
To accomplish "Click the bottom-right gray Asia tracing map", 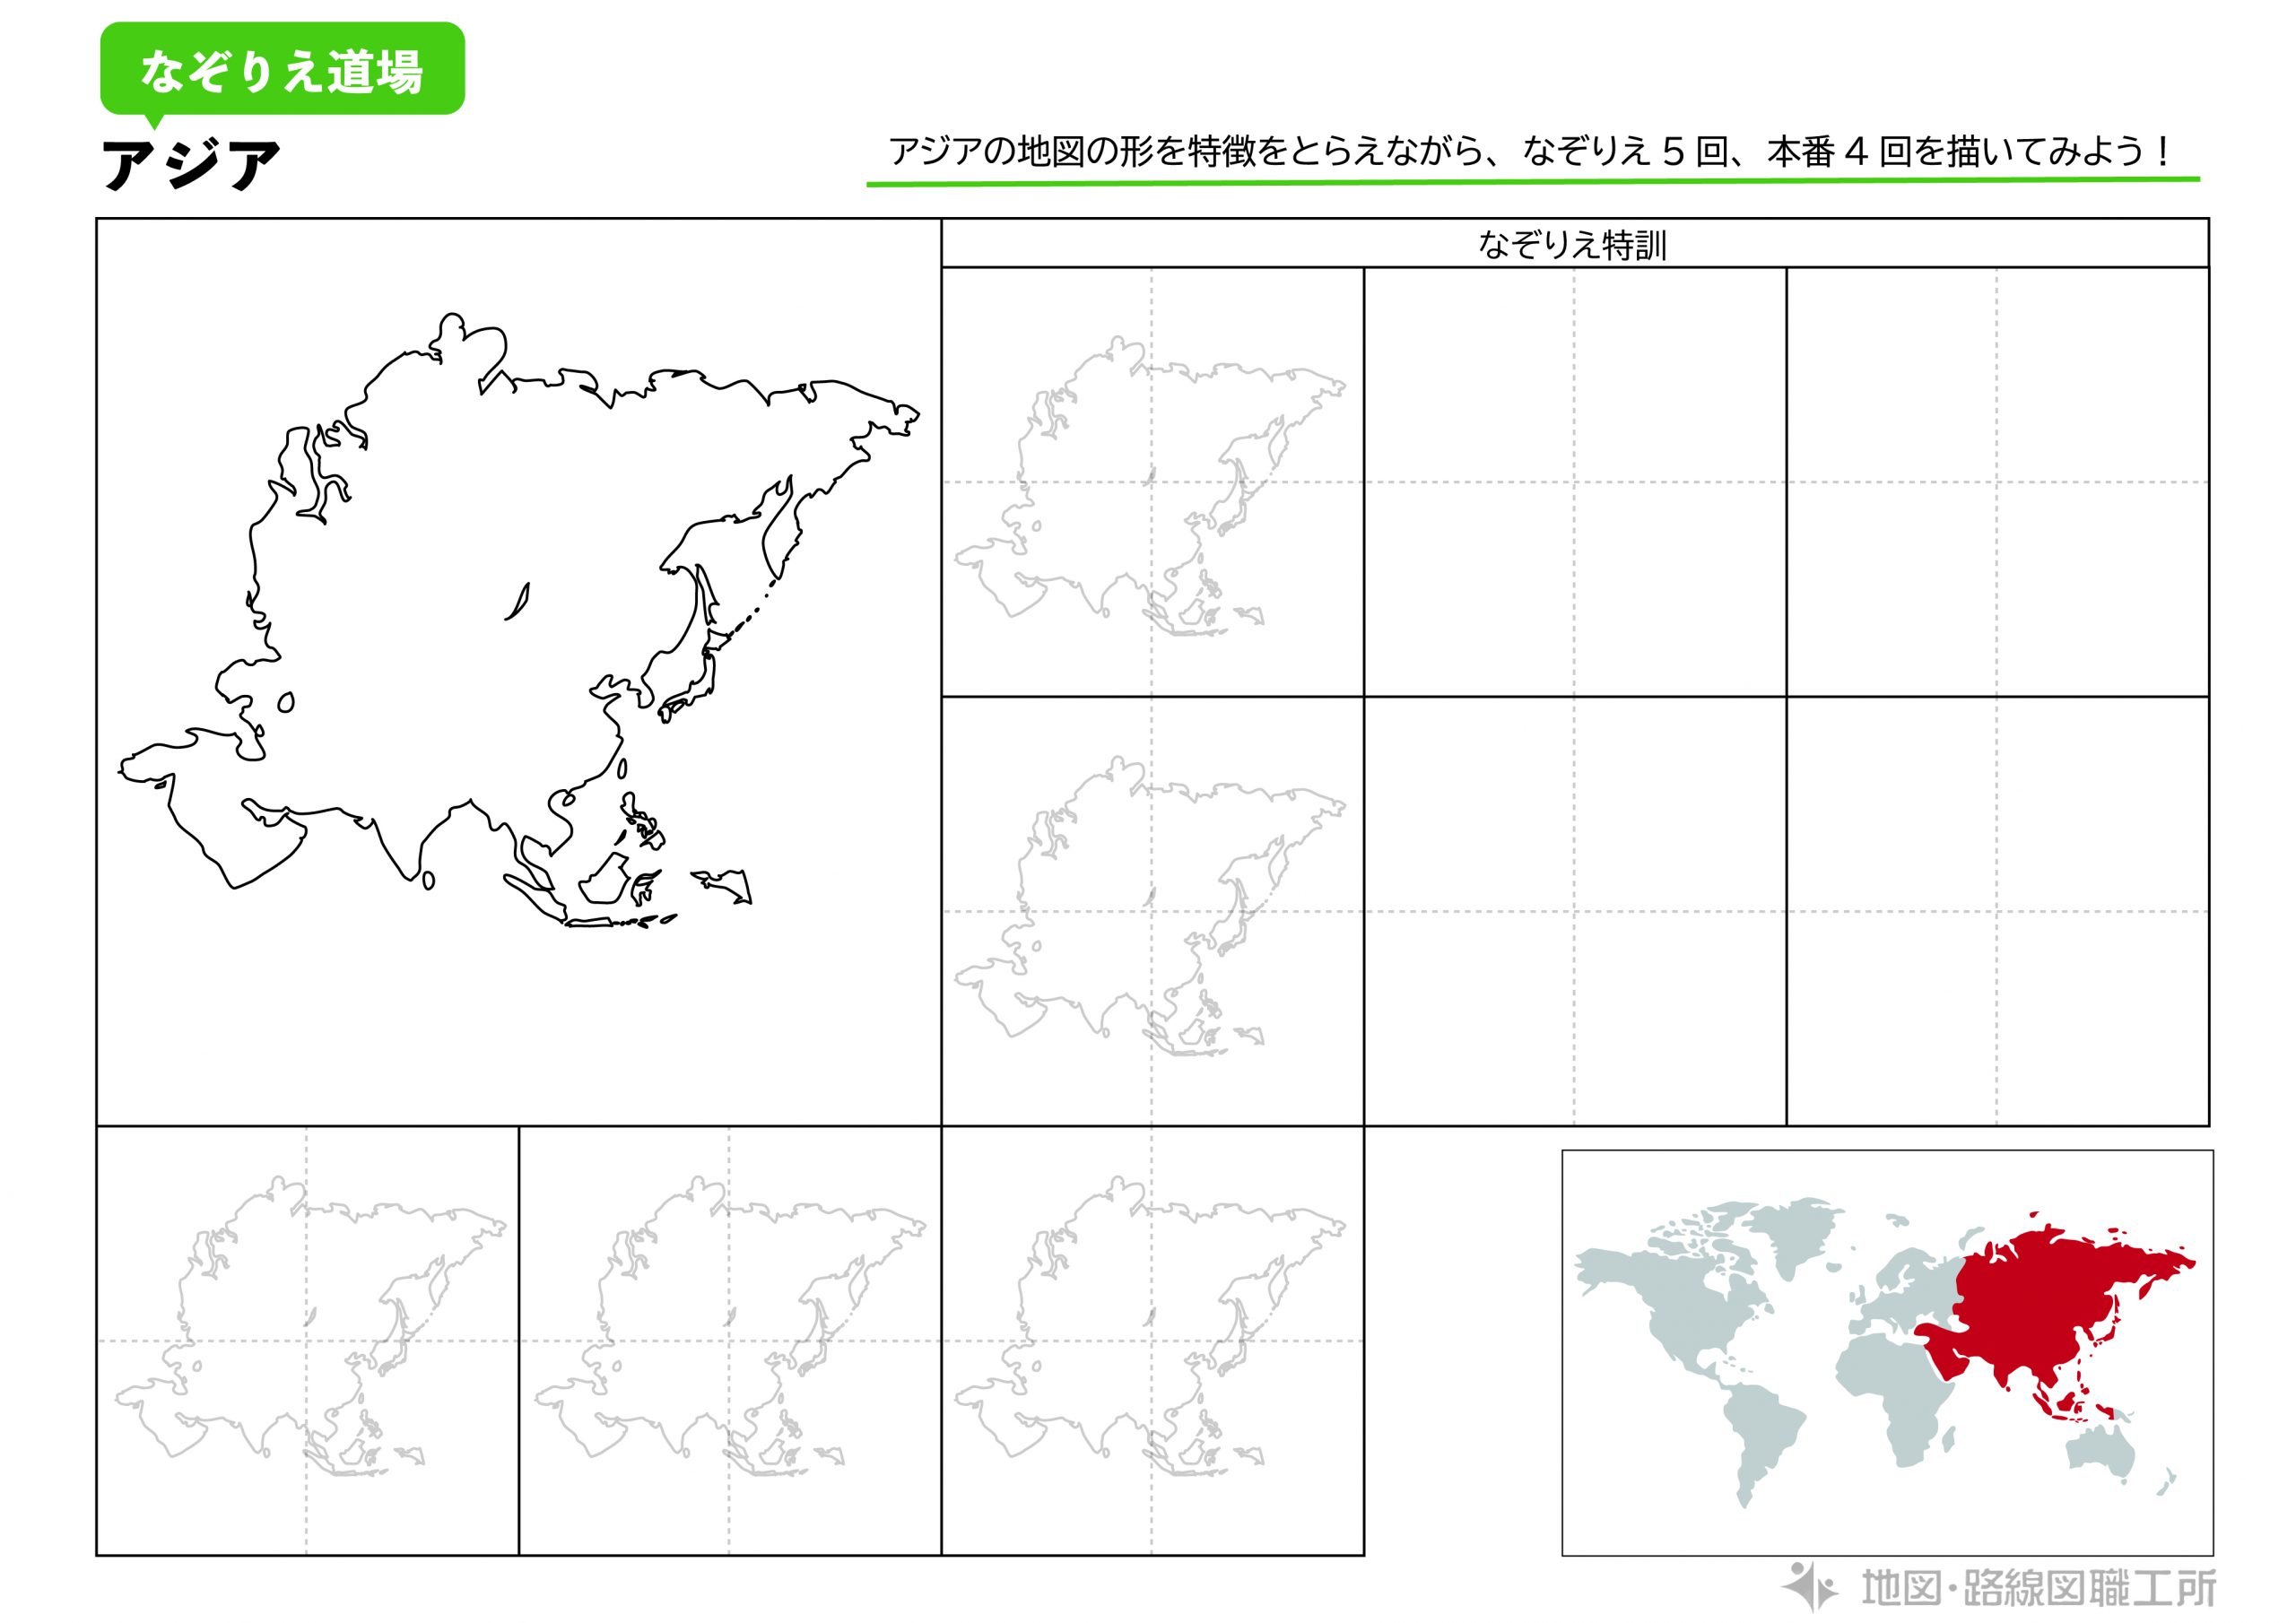I will coord(1150,1327).
